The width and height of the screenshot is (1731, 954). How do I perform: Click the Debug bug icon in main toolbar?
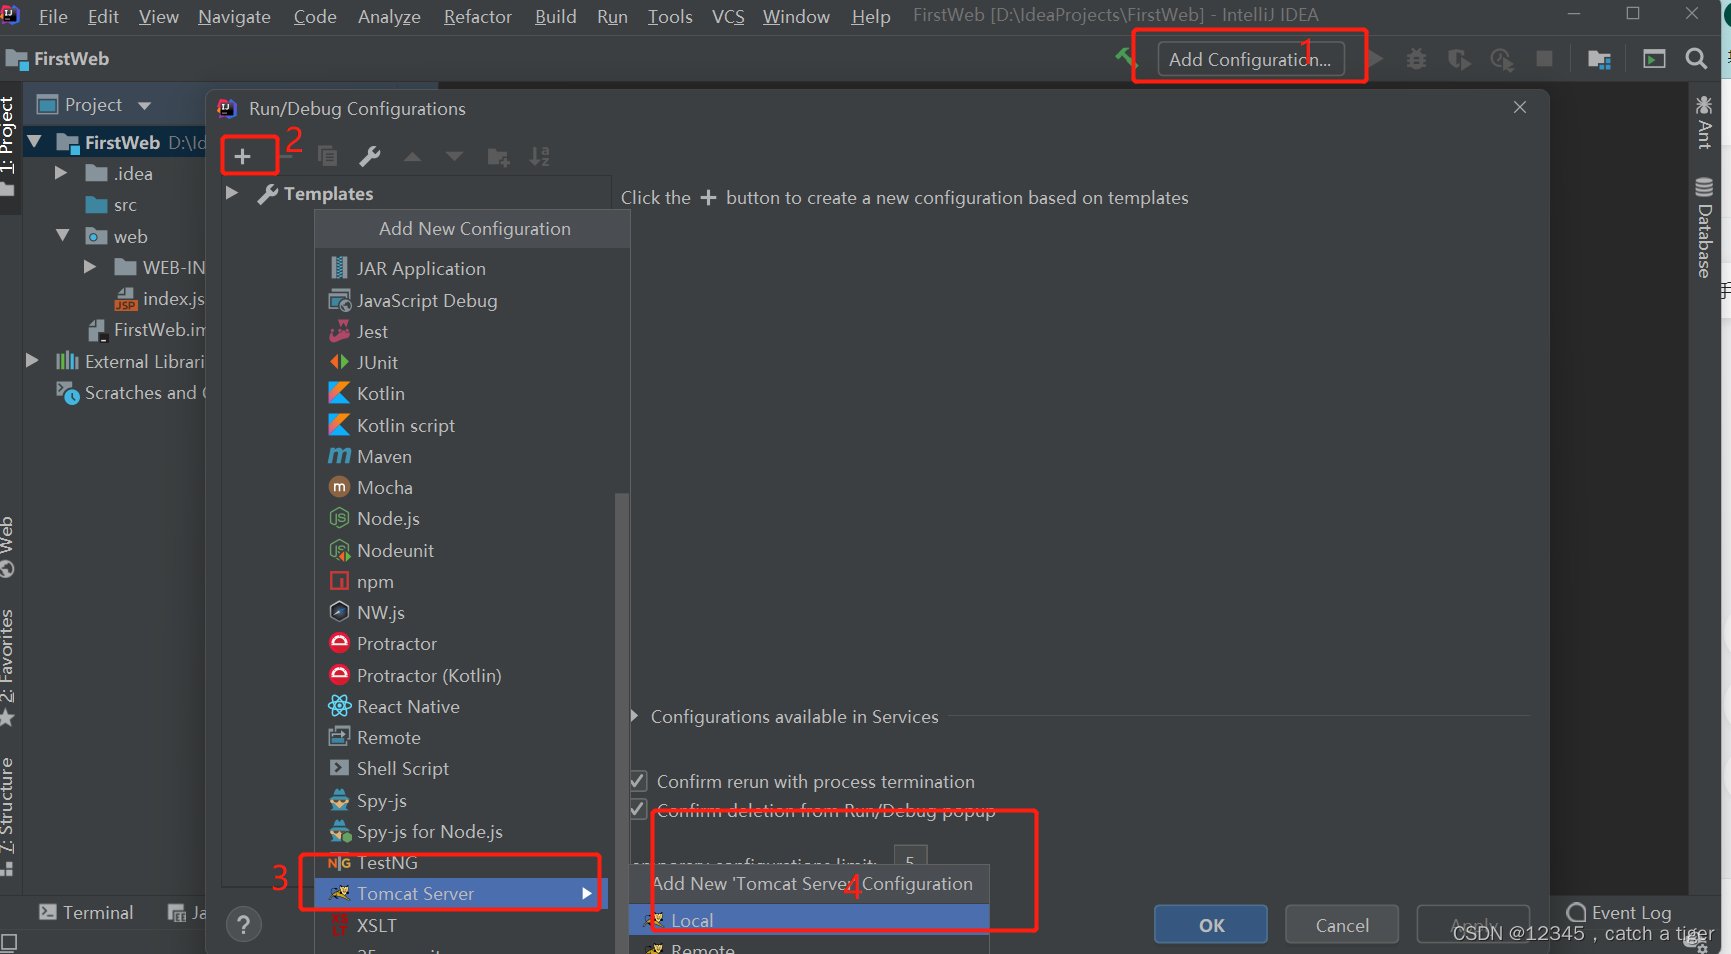[1416, 59]
